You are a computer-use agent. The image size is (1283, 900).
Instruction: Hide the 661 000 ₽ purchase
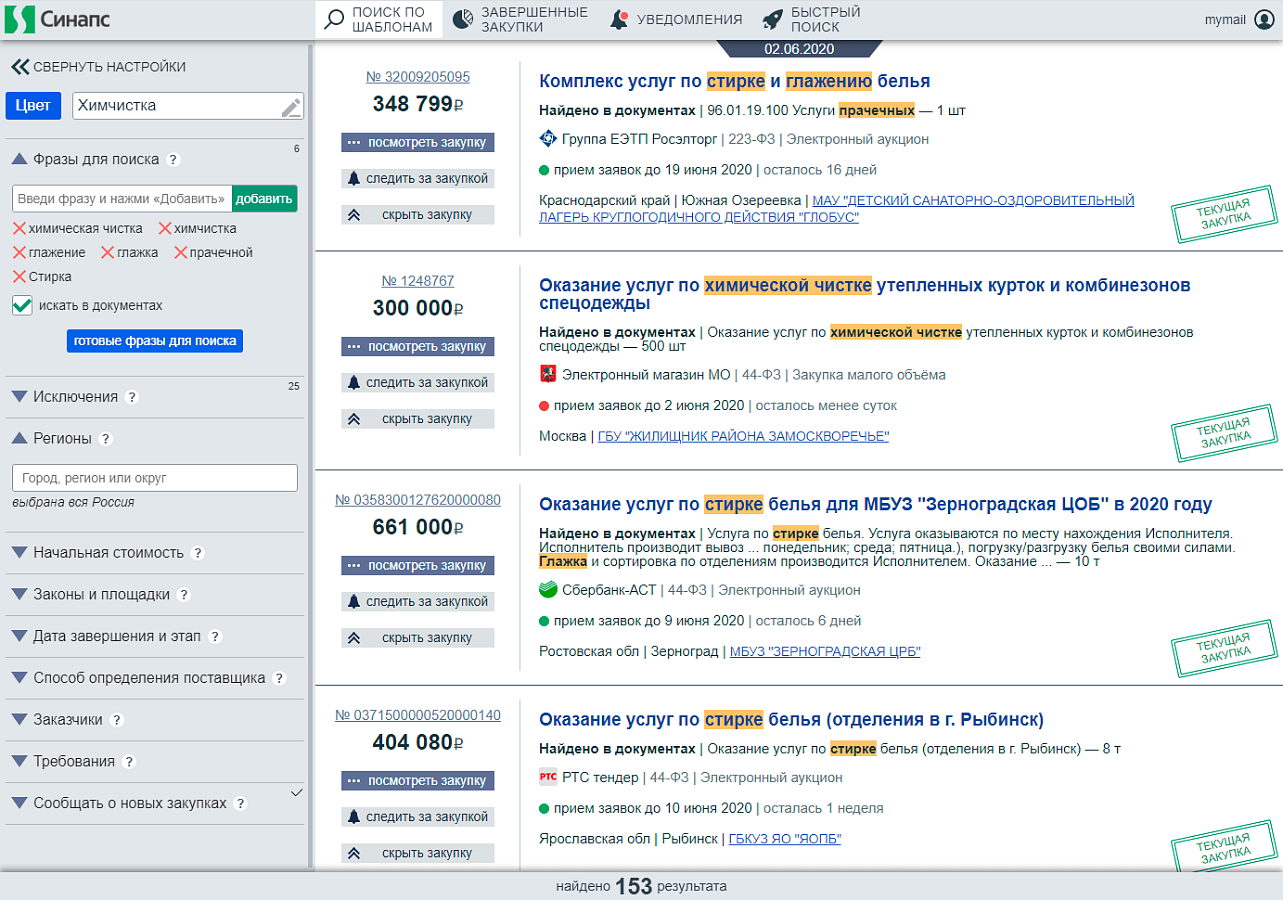[418, 638]
